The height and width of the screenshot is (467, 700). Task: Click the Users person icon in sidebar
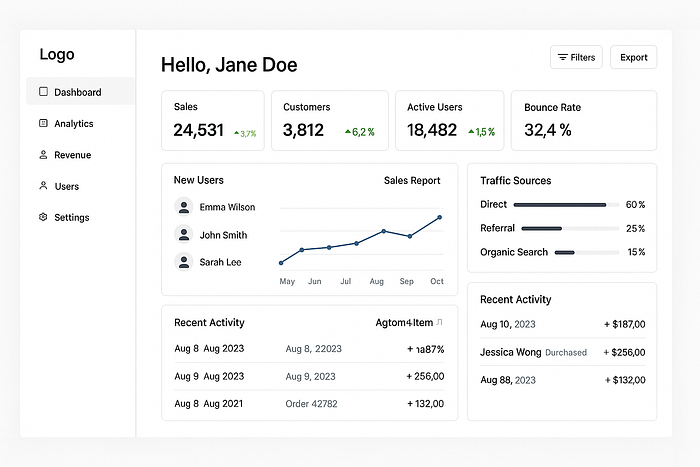[x=43, y=185]
